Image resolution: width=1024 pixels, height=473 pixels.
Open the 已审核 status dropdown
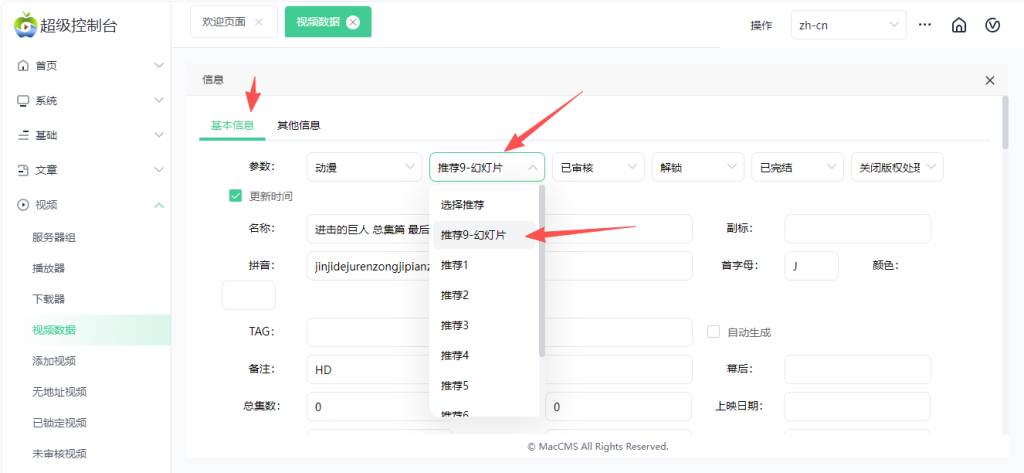click(597, 167)
